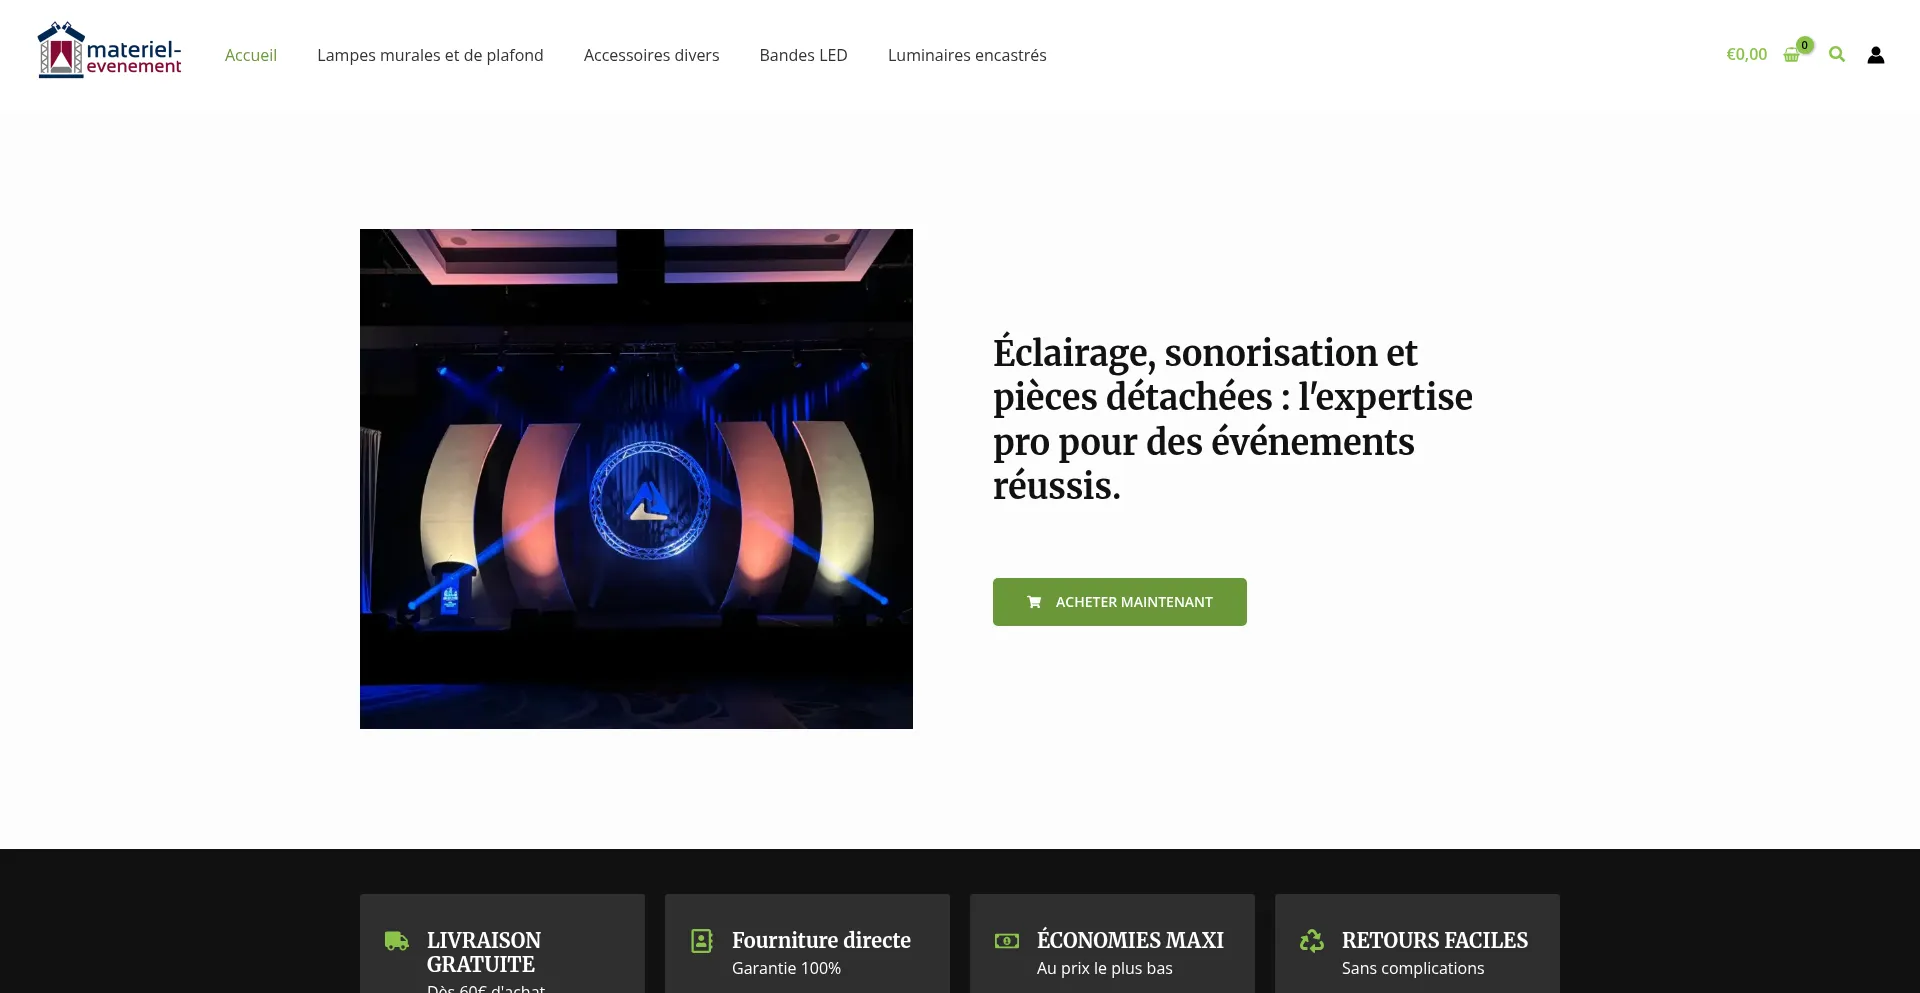Click the Au prix le plus bas text
Screen dimensions: 1920x993
coord(1104,968)
